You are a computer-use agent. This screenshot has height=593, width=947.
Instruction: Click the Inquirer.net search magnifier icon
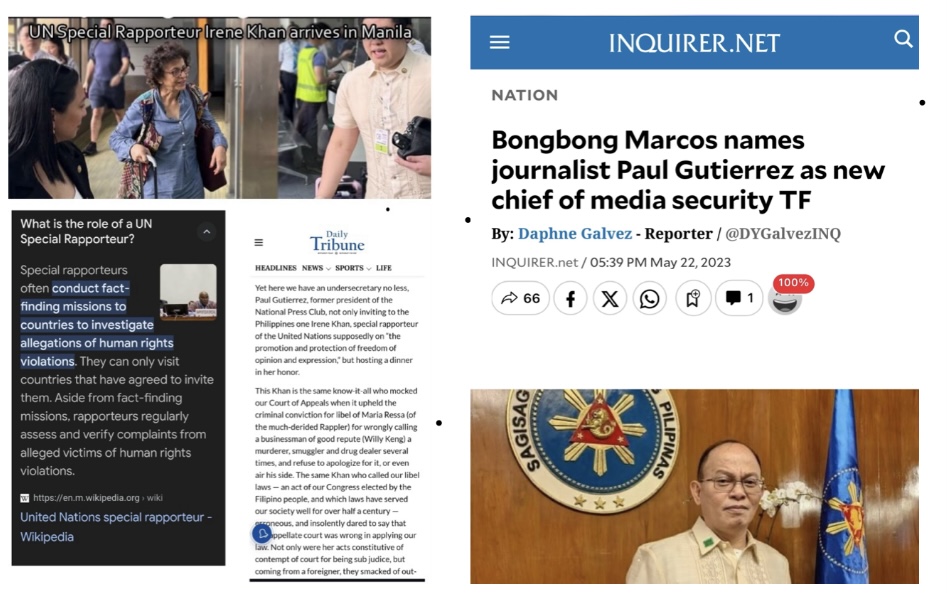click(903, 39)
